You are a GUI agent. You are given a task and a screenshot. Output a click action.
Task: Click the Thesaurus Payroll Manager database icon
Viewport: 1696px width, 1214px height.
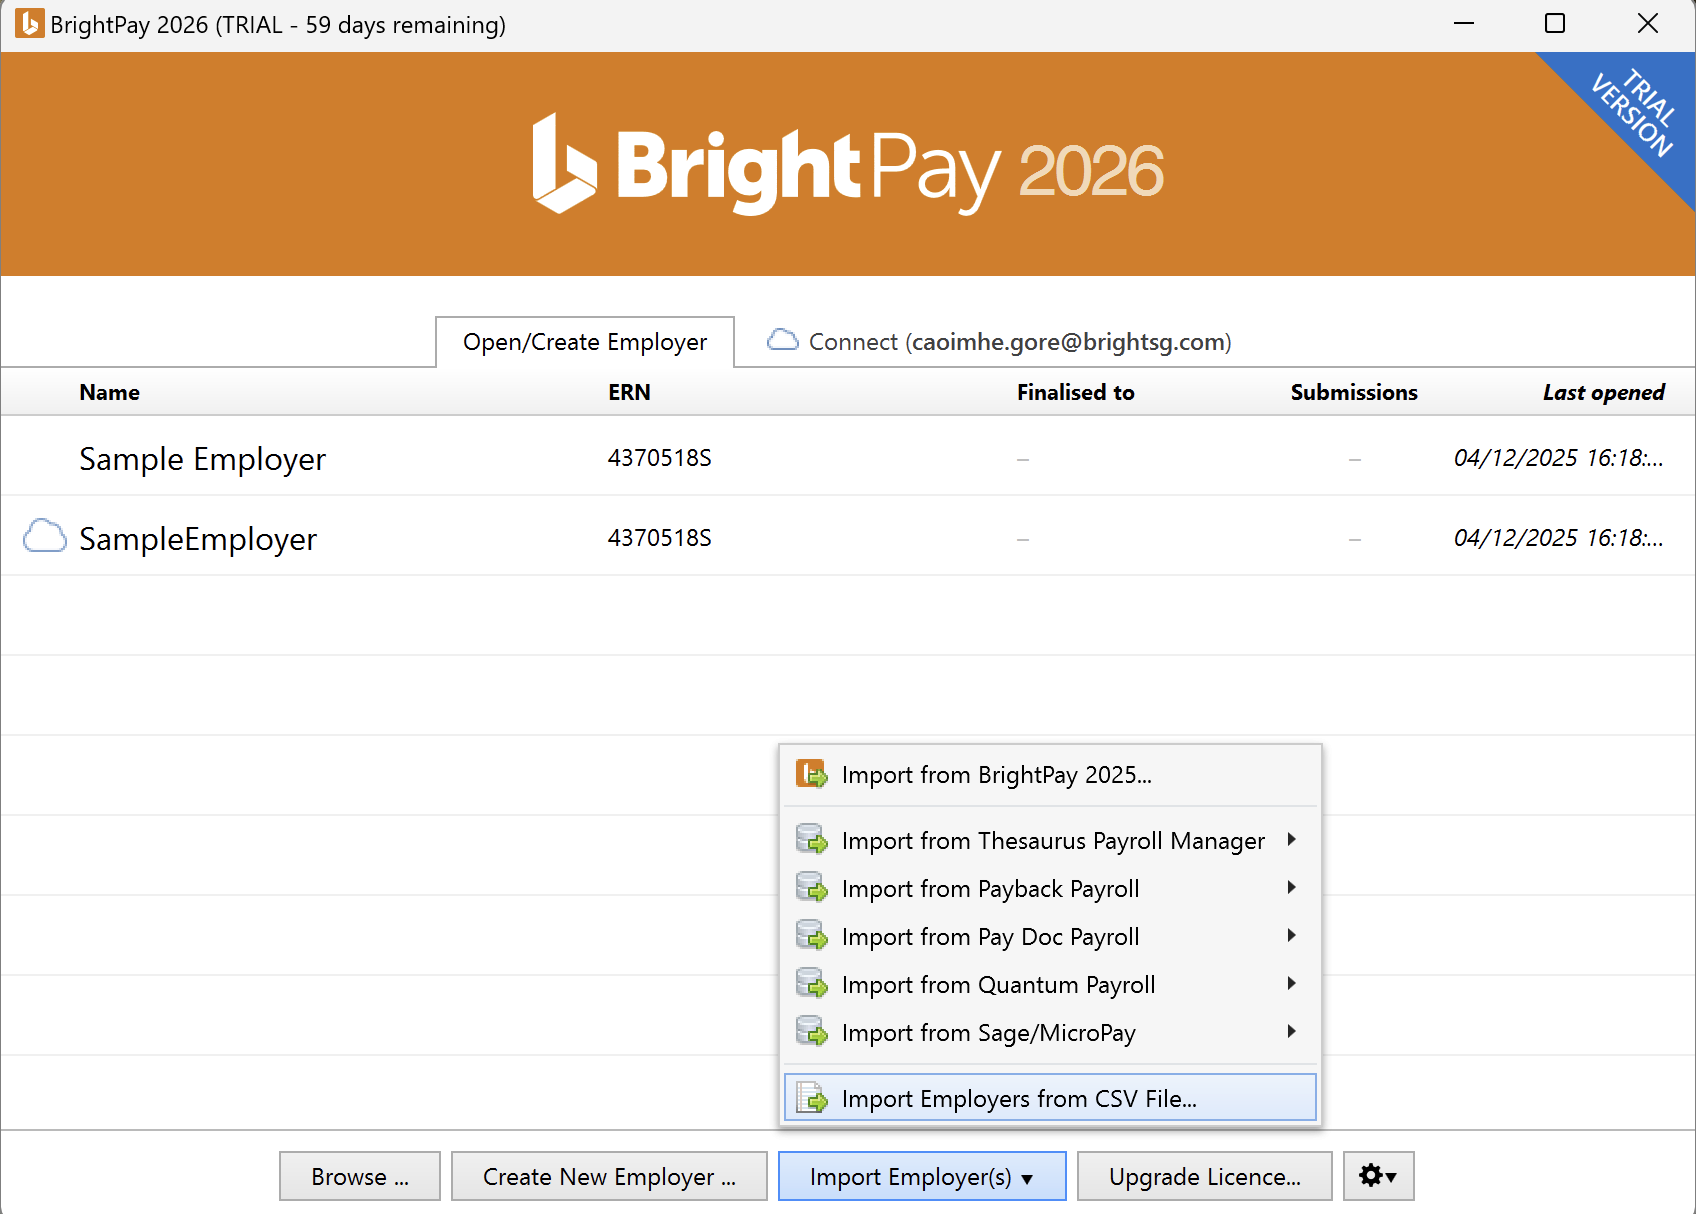coord(811,840)
